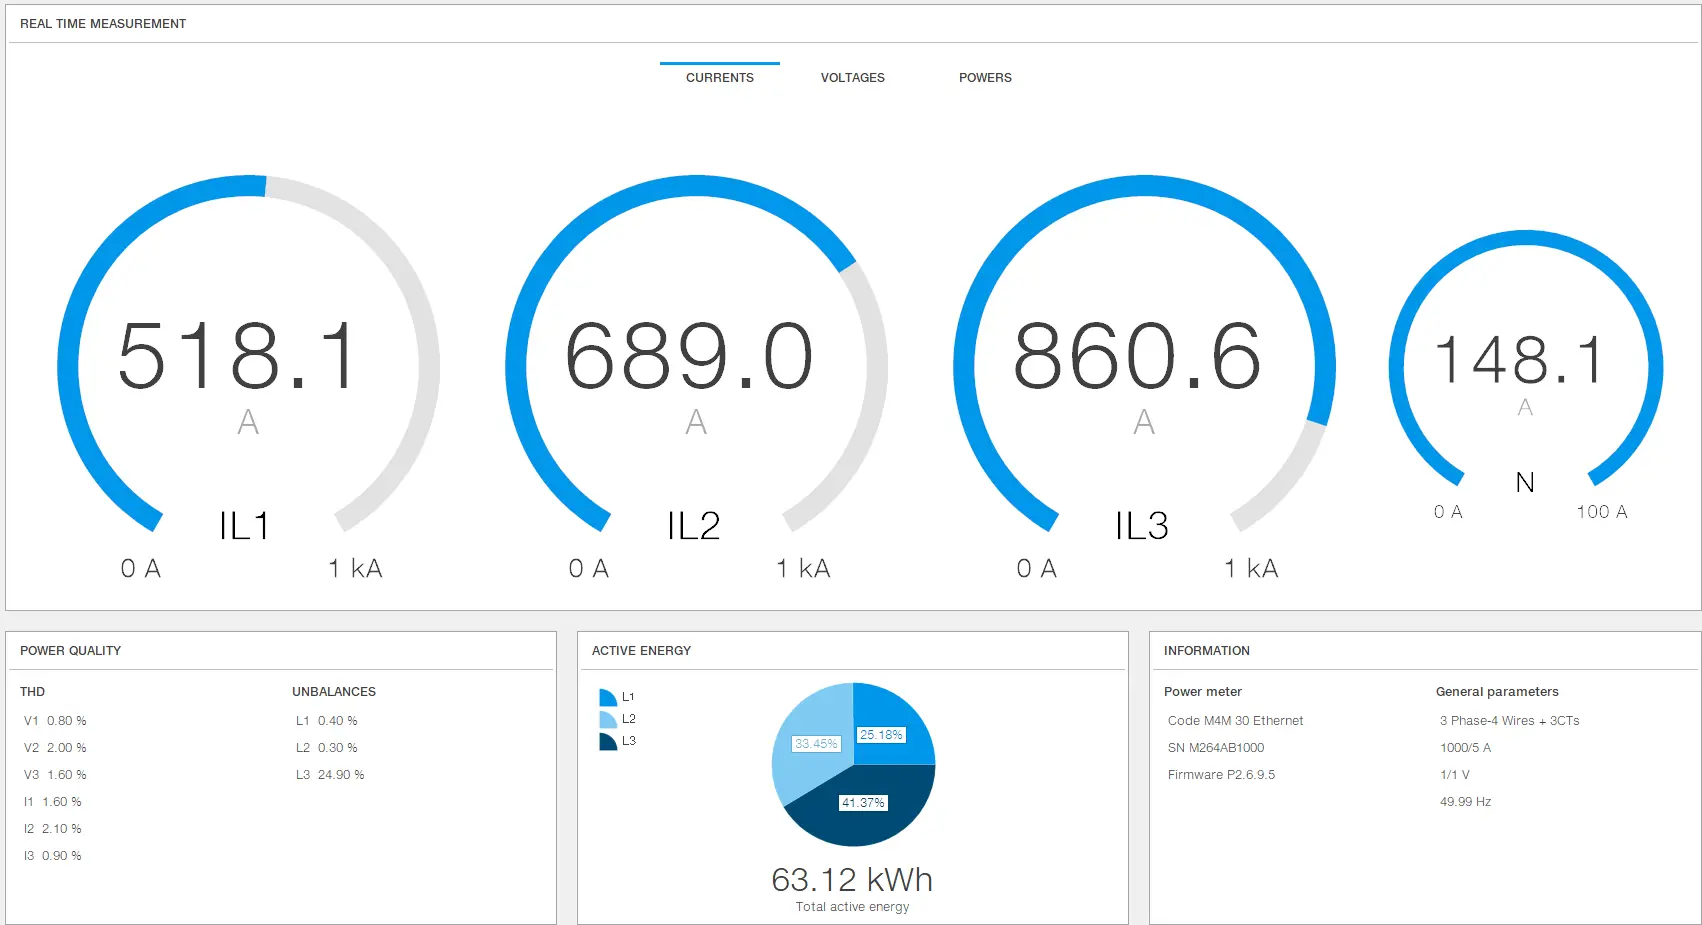This screenshot has width=1702, height=925.
Task: Click the V1 THD value row
Action: pyautogui.click(x=55, y=720)
